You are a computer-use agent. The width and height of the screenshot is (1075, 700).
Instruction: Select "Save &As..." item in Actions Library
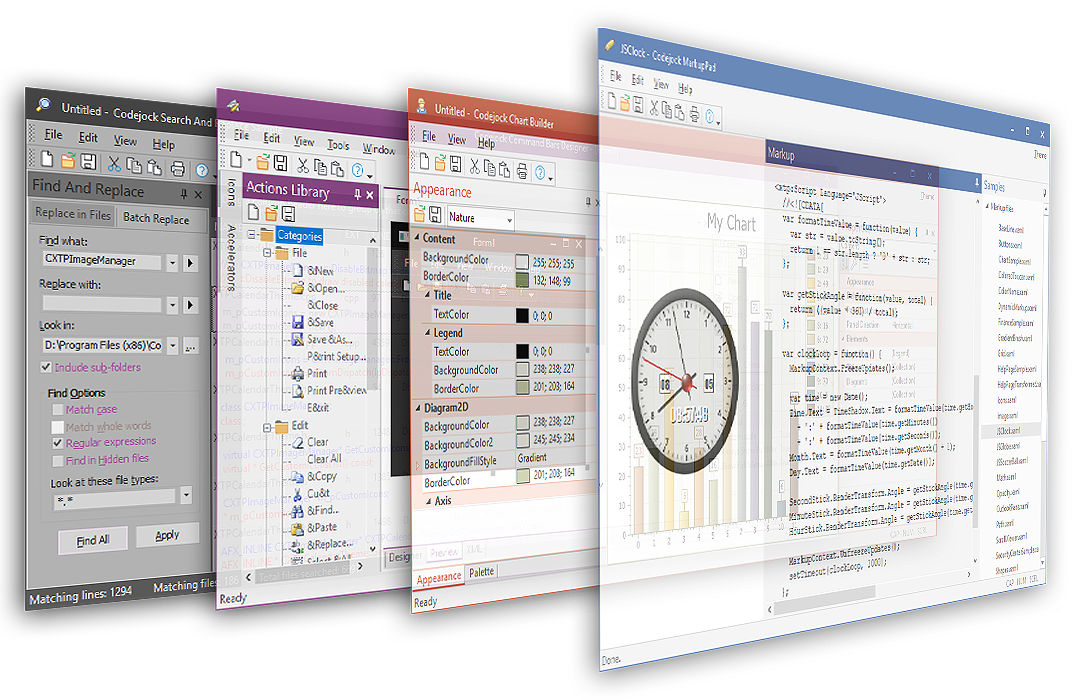pos(329,339)
